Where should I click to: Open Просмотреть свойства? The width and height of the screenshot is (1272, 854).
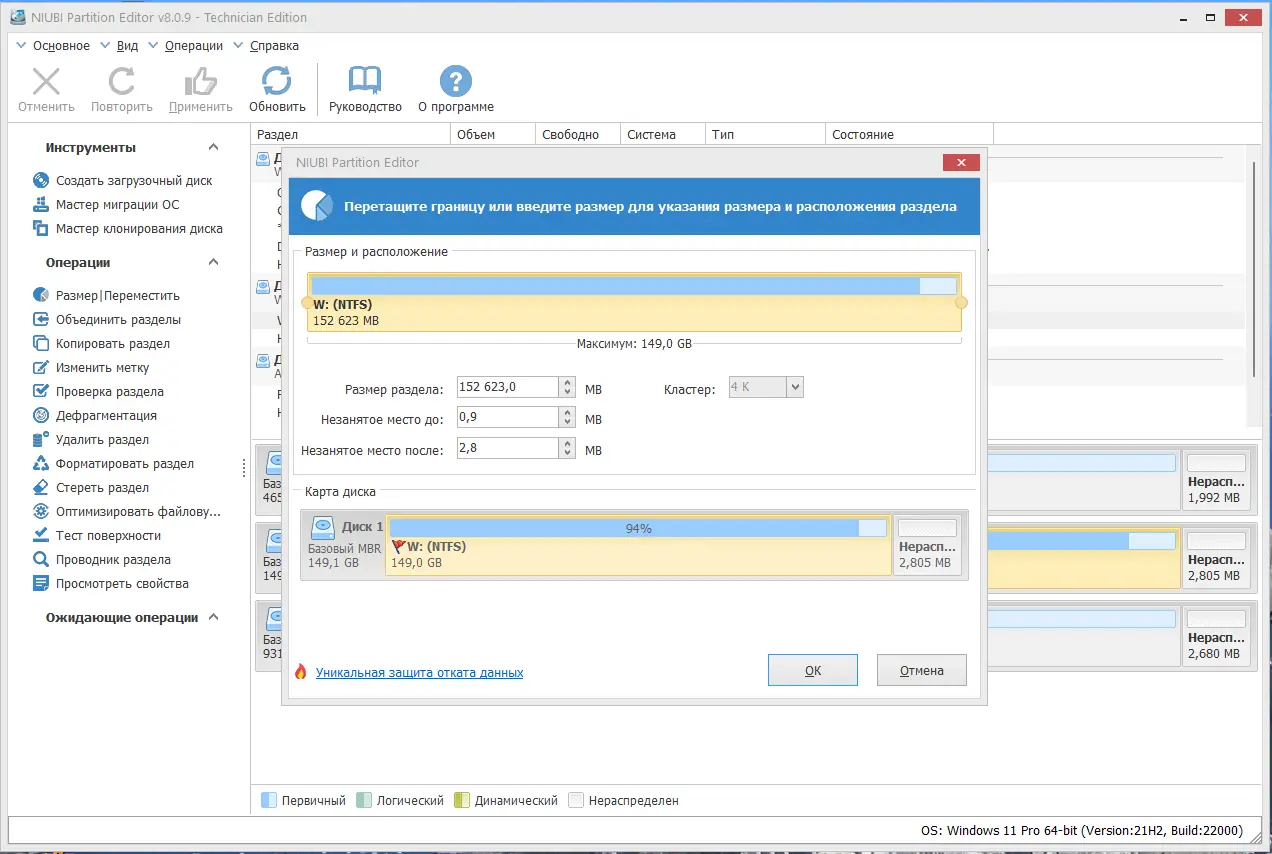click(x=122, y=584)
